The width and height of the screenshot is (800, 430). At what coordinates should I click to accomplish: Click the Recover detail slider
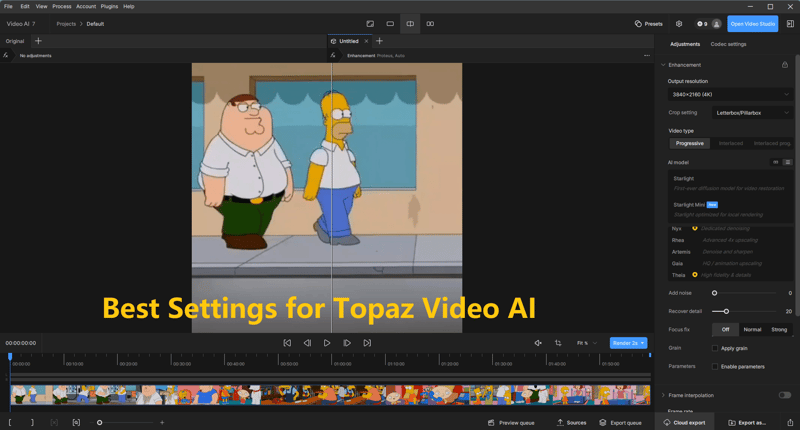[x=726, y=311]
